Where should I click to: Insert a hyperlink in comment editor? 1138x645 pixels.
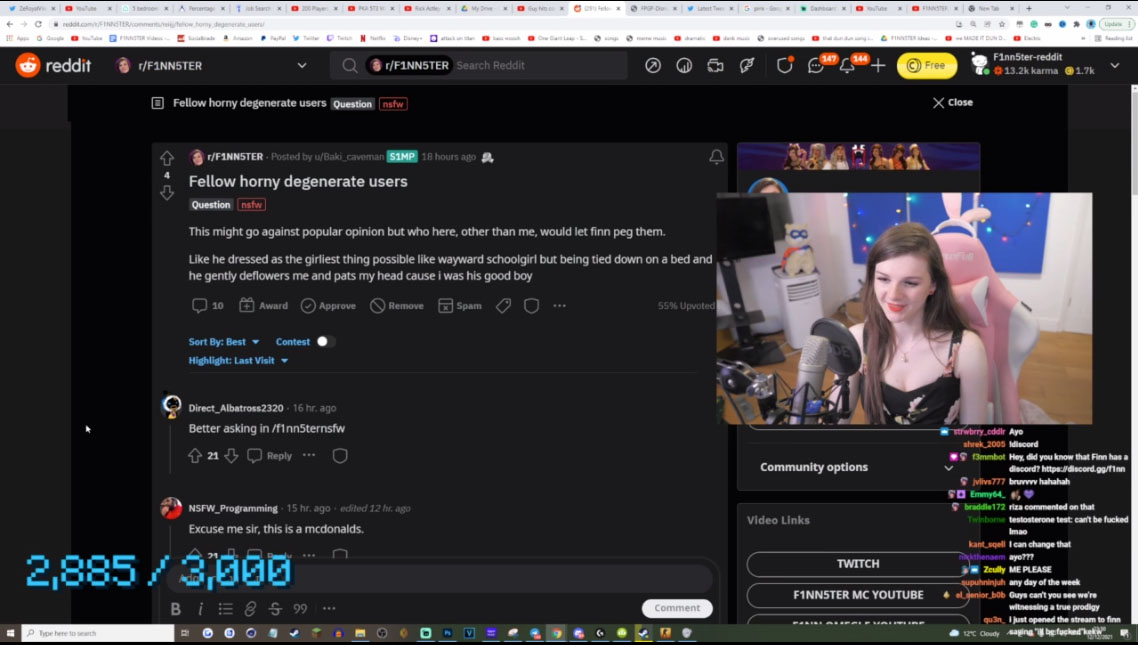point(250,609)
